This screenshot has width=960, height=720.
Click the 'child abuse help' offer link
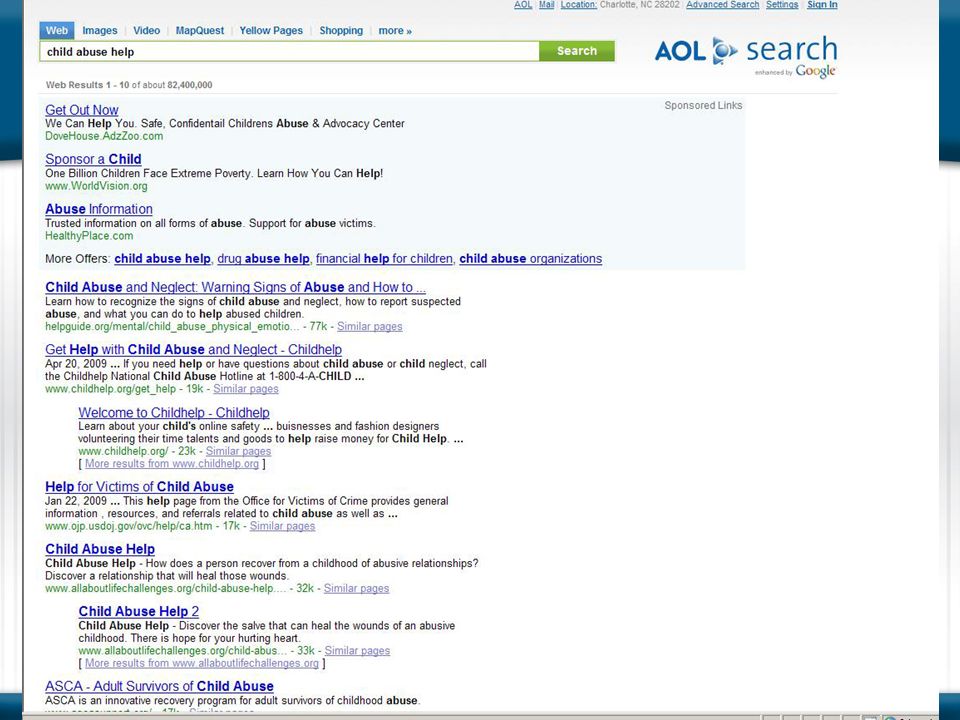(162, 258)
